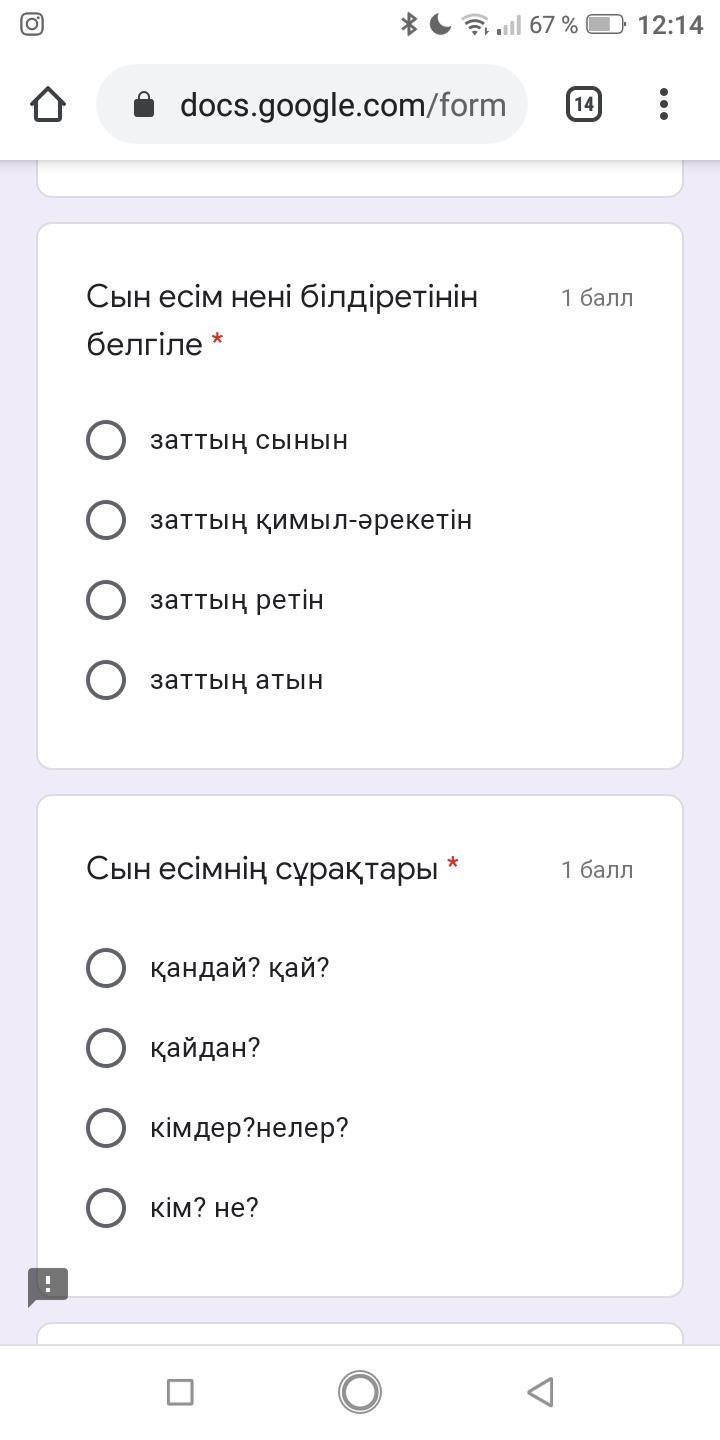
Task: Tap the Instagram notification icon in status bar
Action: (32, 24)
